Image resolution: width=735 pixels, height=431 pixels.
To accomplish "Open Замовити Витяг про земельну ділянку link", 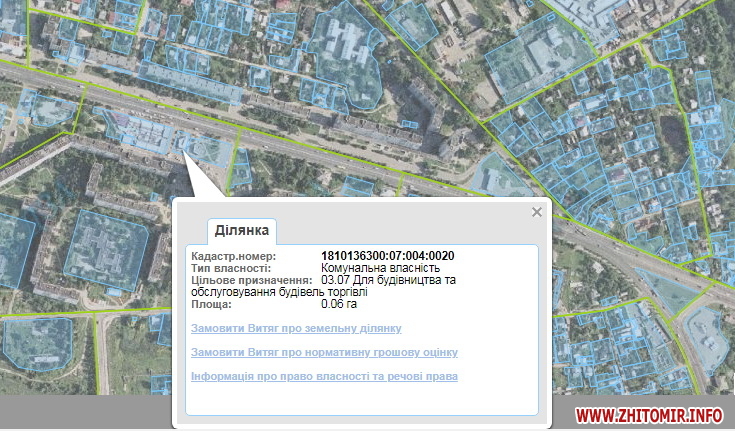I will point(295,328).
